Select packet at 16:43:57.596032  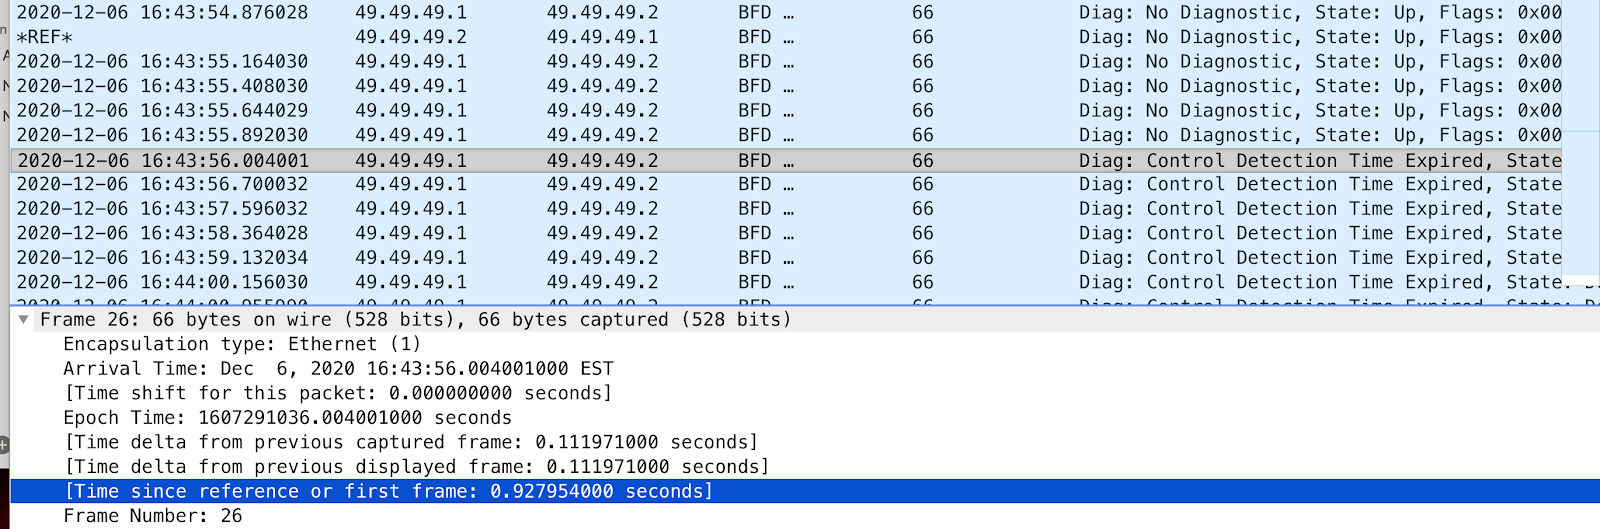point(786,208)
